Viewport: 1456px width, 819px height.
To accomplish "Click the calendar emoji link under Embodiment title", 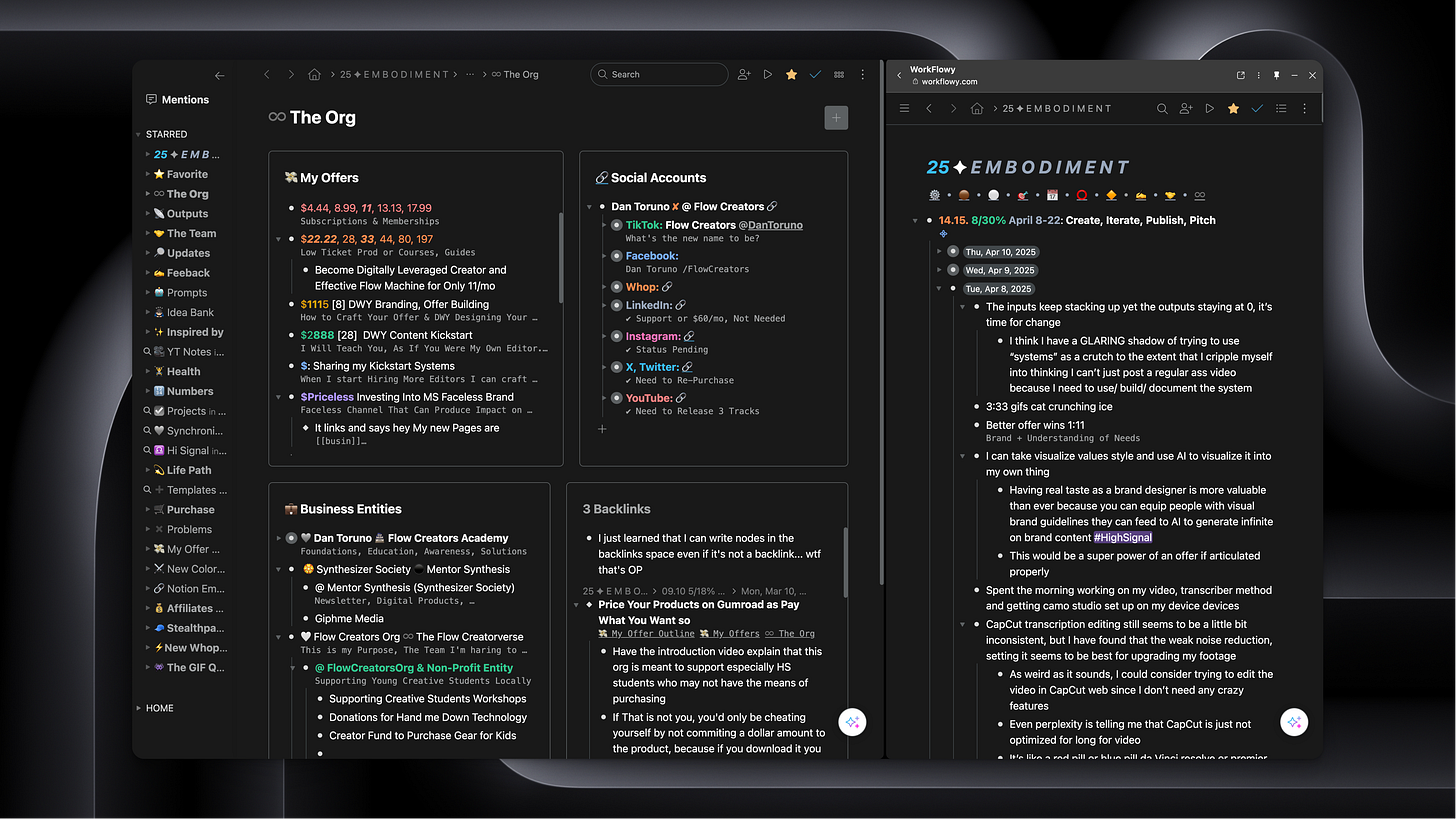I will point(1052,195).
